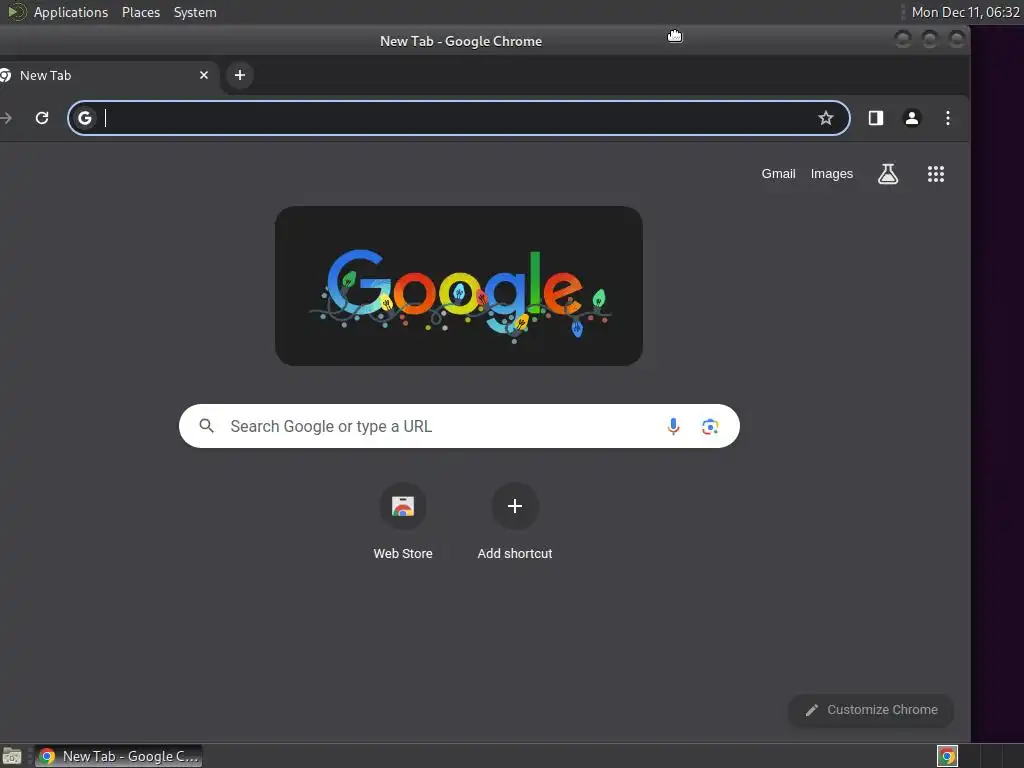Screen dimensions: 1024x768
Task: Open the Places menu
Action: tap(141, 12)
